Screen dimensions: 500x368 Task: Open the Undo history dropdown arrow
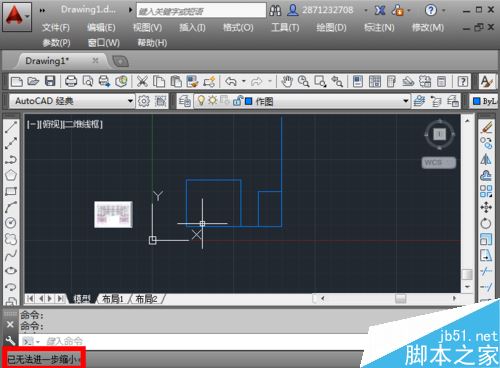tap(244, 81)
